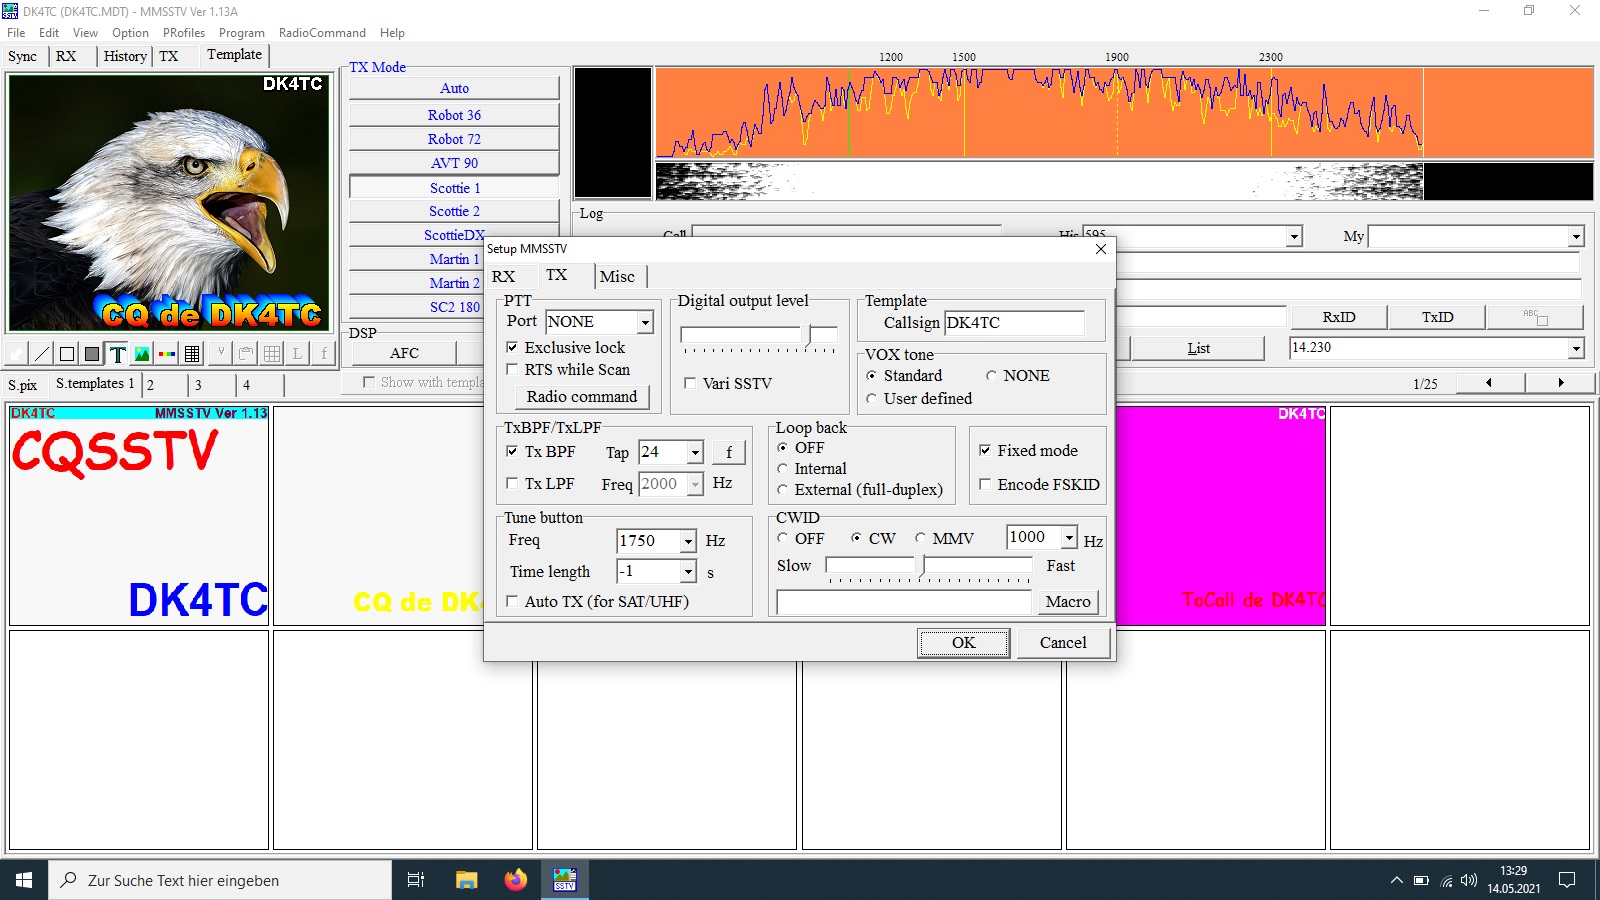Click the greyed L toolbar icon
Image resolution: width=1600 pixels, height=900 pixels.
click(297, 353)
